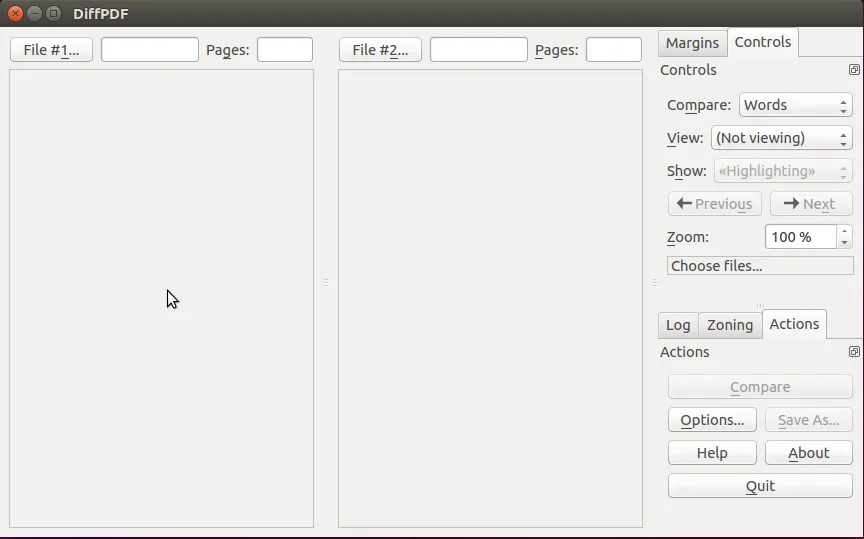Quit DiffPDF
Screen dimensions: 864x539
[760, 486]
